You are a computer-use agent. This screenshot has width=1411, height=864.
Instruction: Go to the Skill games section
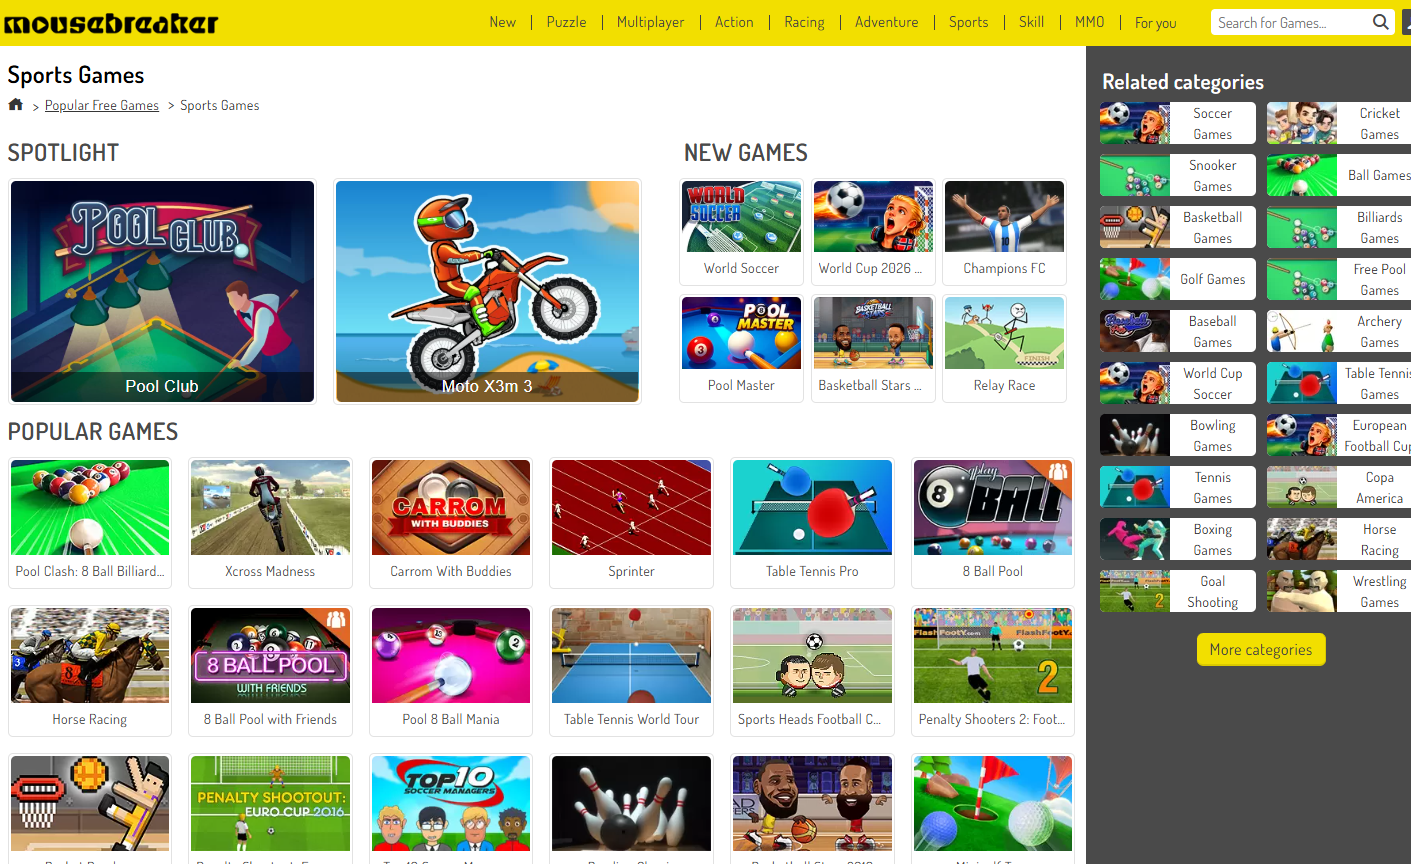pos(1031,22)
